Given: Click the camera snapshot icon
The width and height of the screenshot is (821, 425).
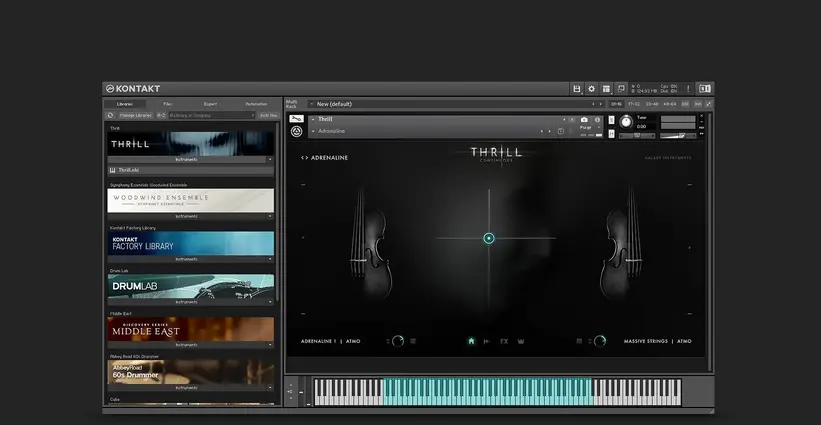Looking at the screenshot, I should pos(584,120).
